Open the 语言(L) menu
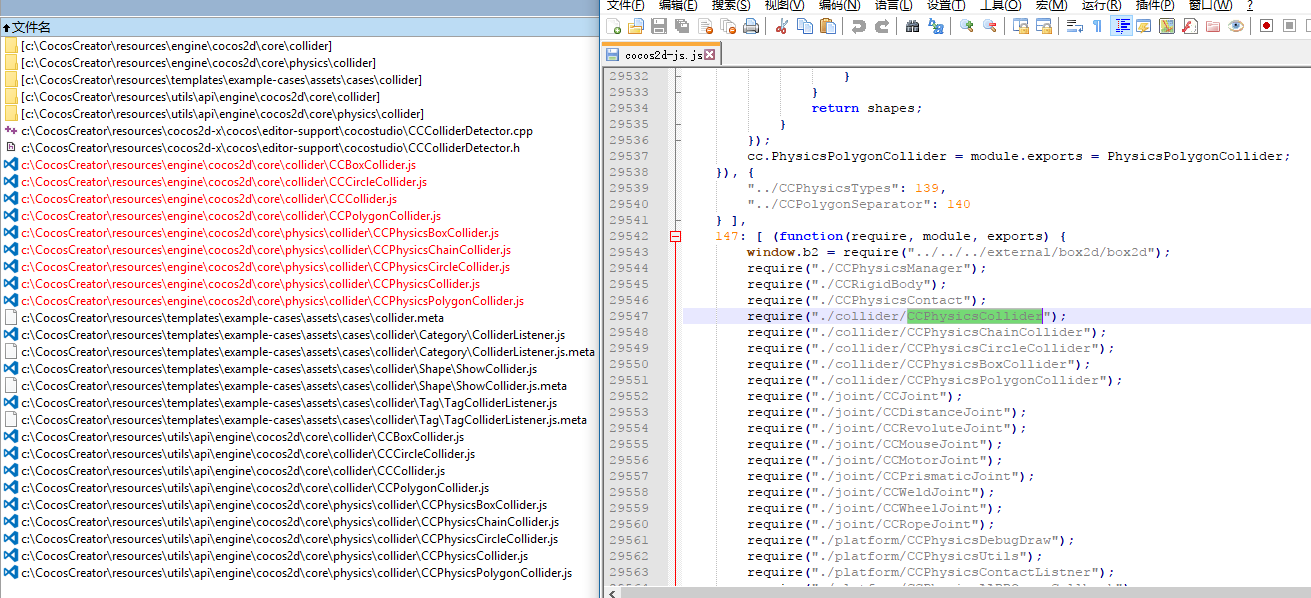Screen dimensions: 1311x598 pyautogui.click(x=893, y=5)
